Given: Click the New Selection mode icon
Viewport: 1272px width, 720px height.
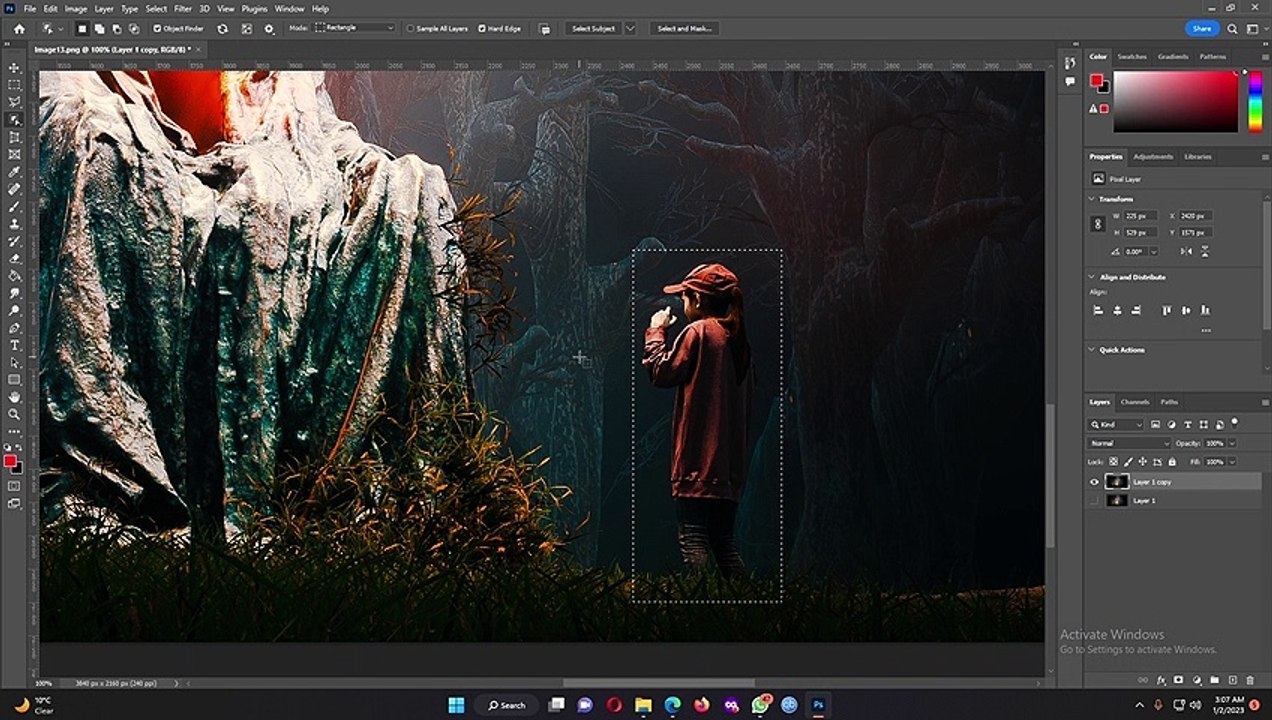Looking at the screenshot, I should 82,29.
